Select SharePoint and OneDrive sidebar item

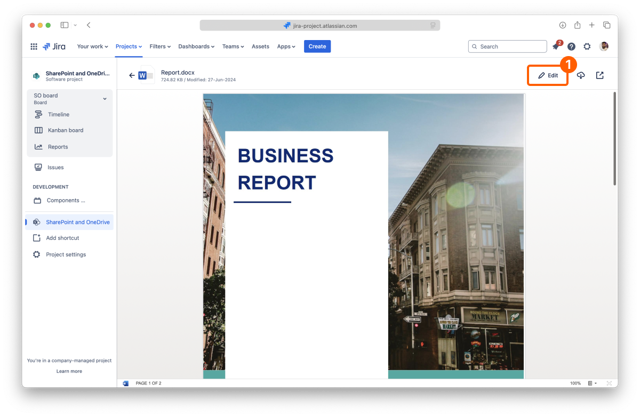click(77, 222)
